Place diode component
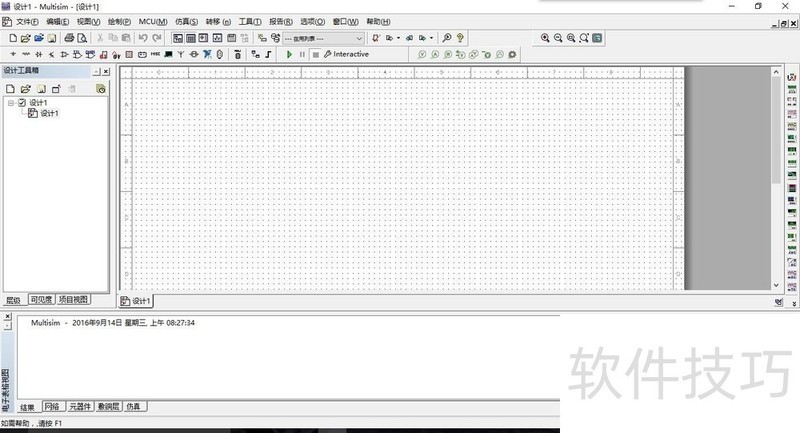Viewport: 800px width, 433px height. 39,54
